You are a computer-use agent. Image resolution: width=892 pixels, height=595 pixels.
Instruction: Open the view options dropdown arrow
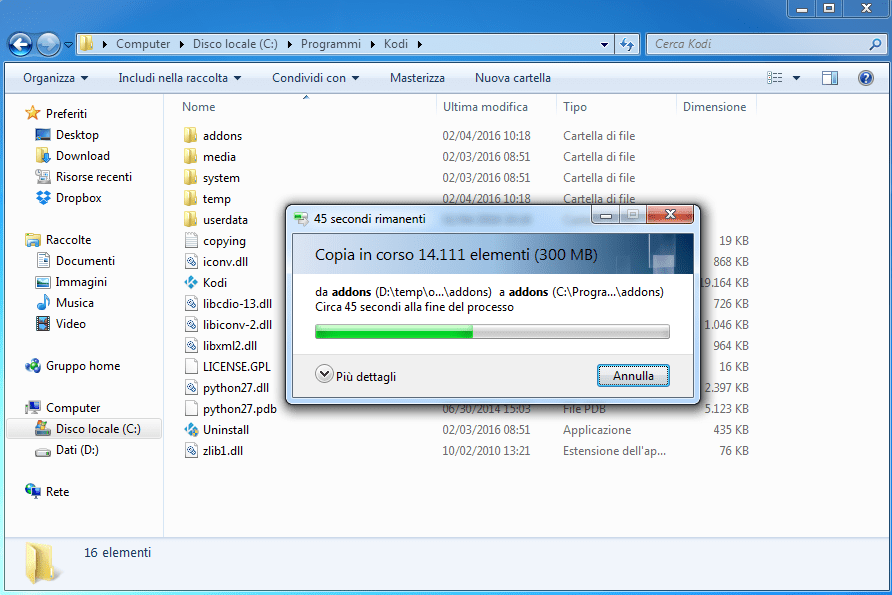pos(796,78)
